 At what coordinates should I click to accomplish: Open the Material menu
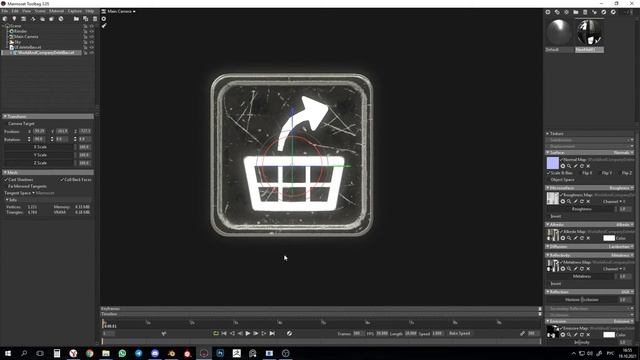coord(56,11)
